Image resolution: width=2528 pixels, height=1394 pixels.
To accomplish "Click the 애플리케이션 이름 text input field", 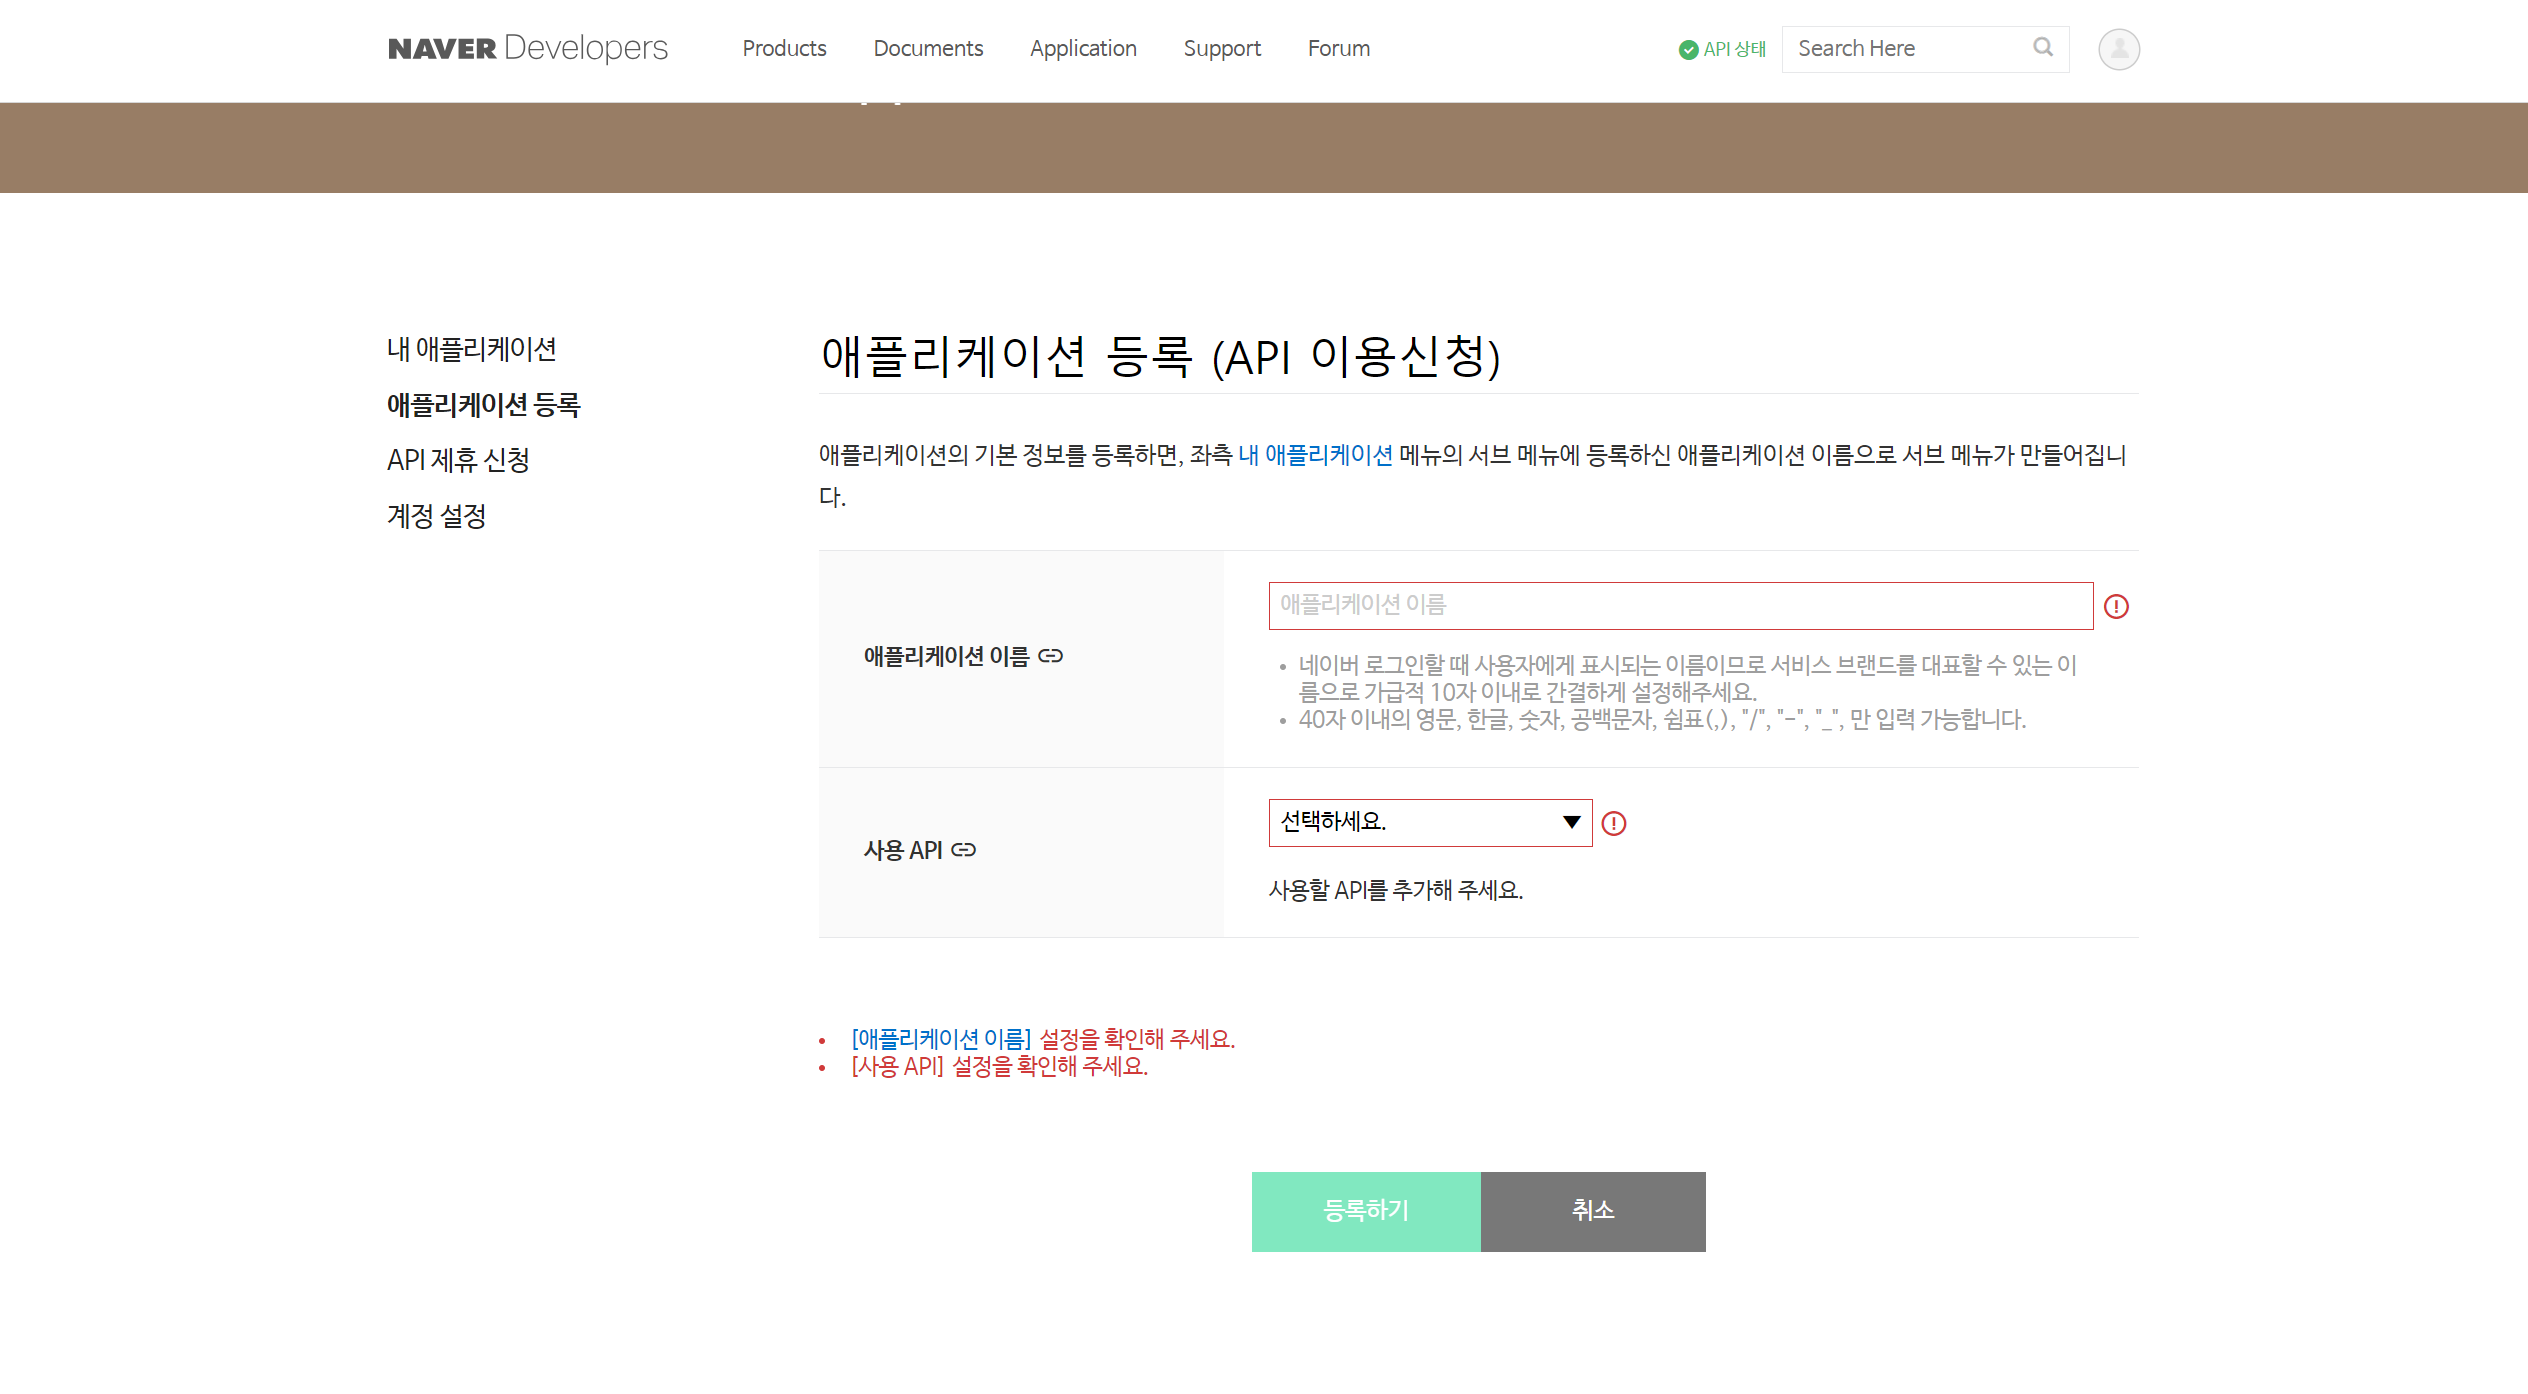I will click(1680, 606).
